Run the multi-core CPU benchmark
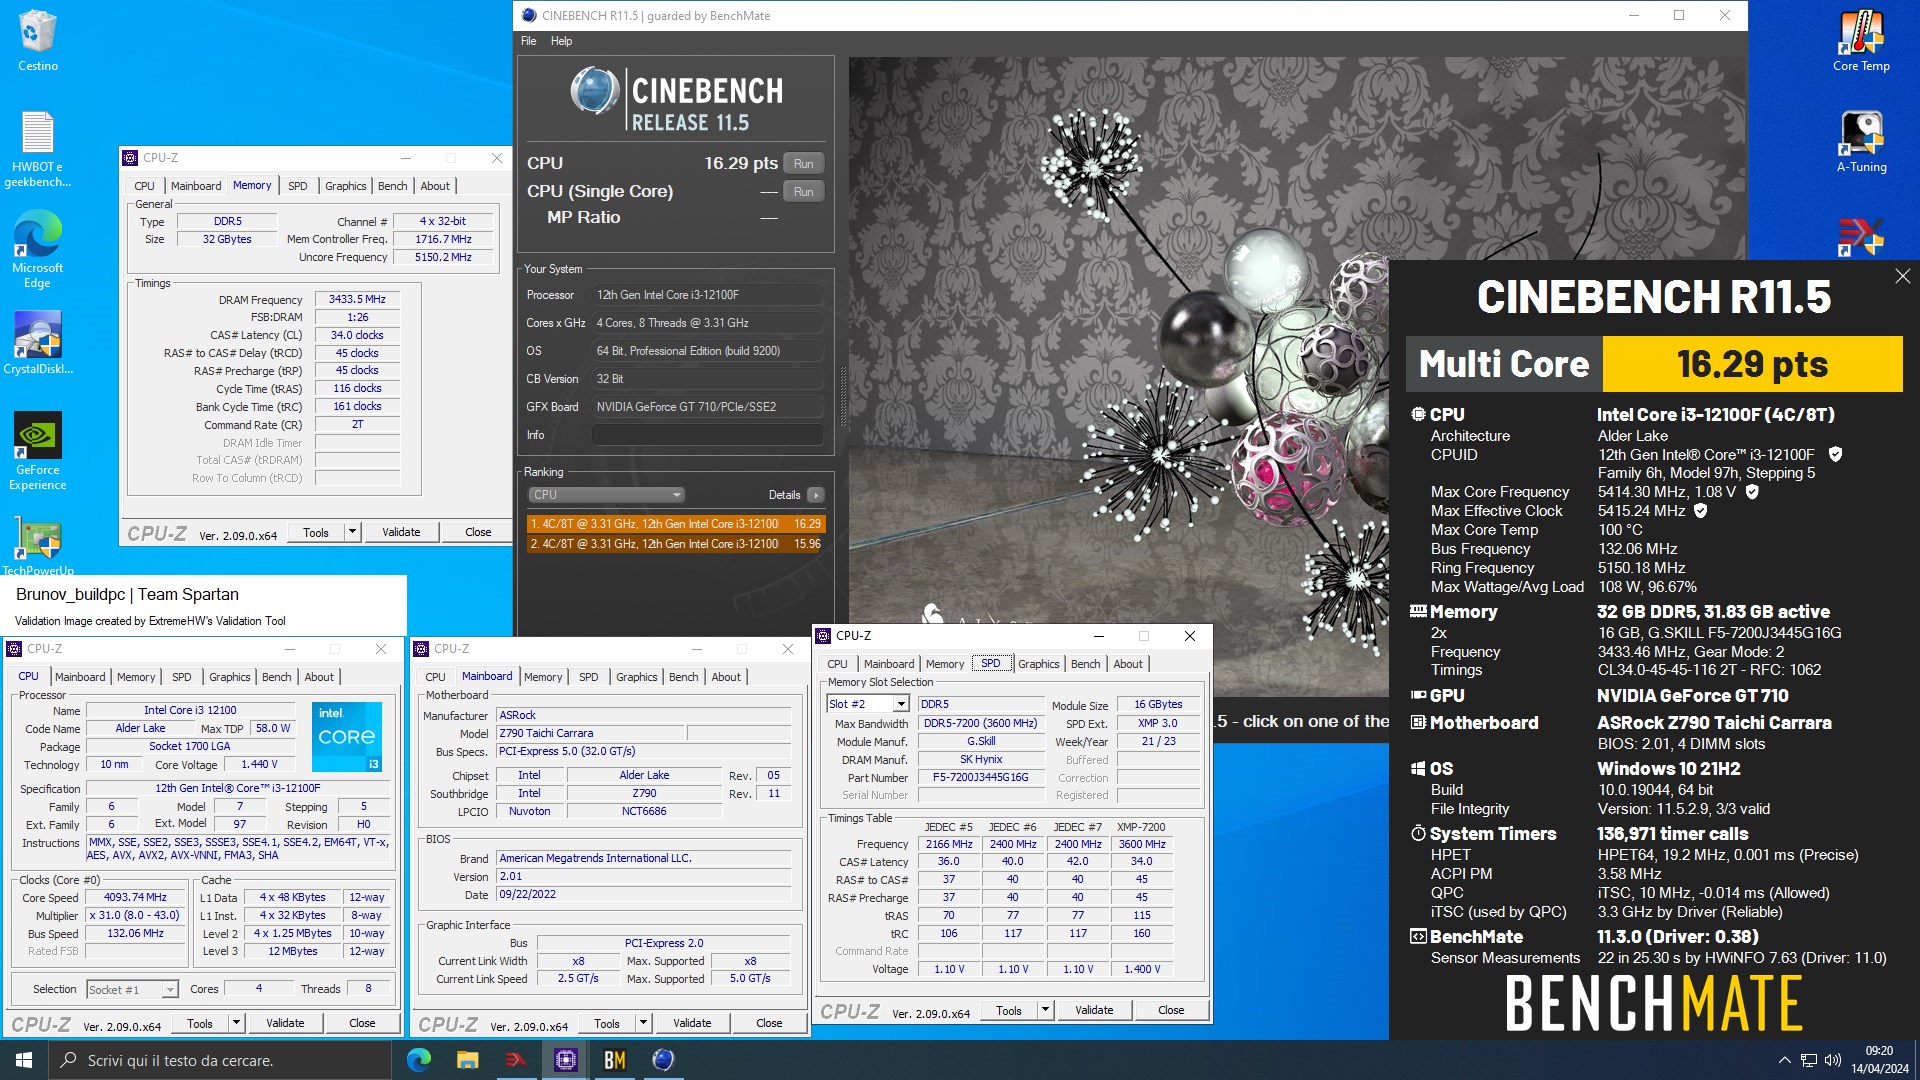This screenshot has height=1080, width=1920. [x=803, y=164]
